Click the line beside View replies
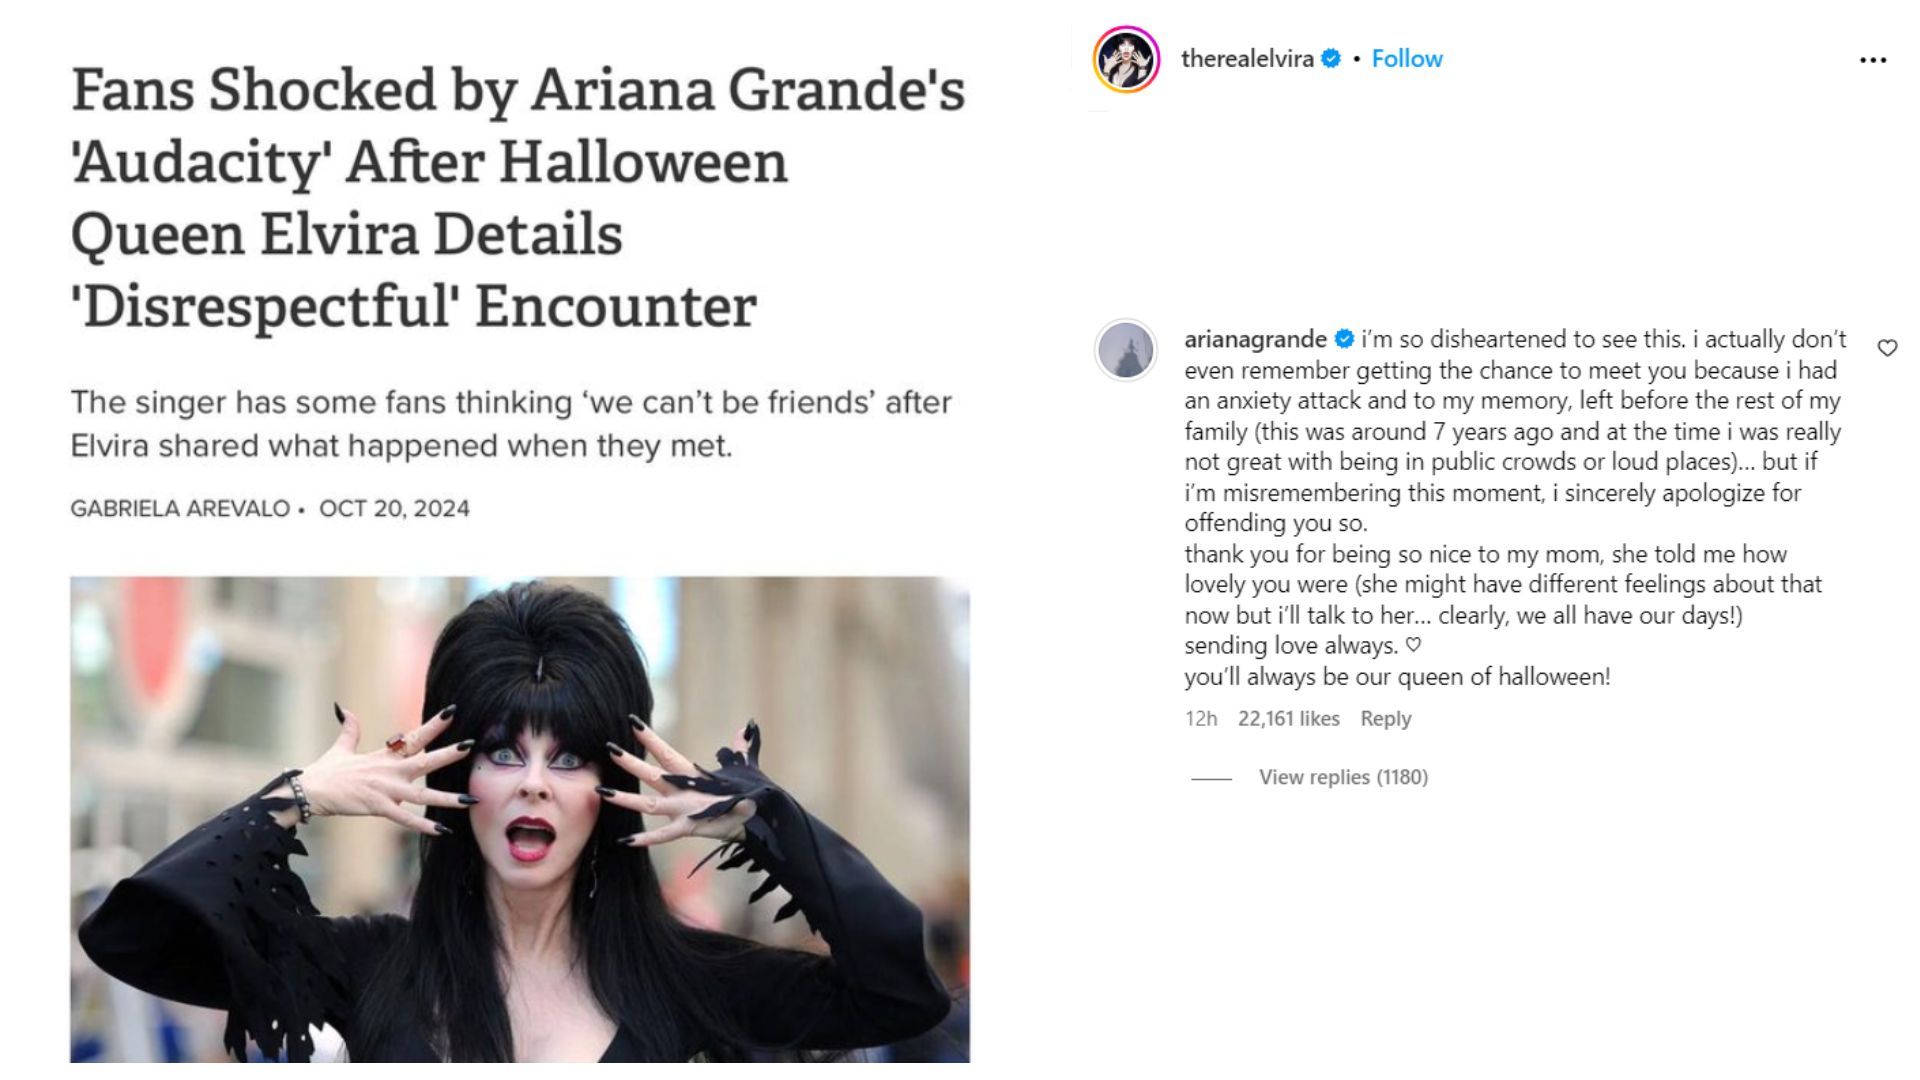Screen dimensions: 1920x1080 click(1211, 778)
